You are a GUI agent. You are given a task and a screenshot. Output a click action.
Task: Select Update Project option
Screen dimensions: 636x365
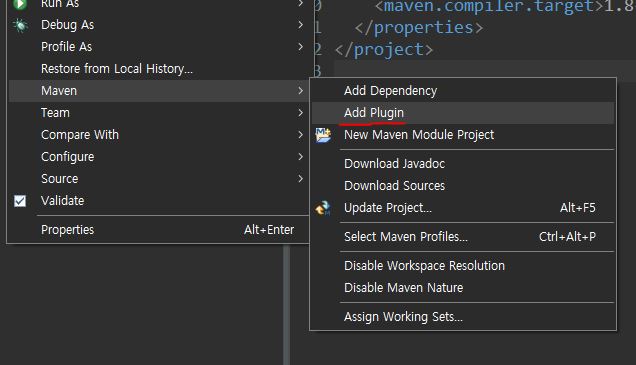click(x=463, y=208)
